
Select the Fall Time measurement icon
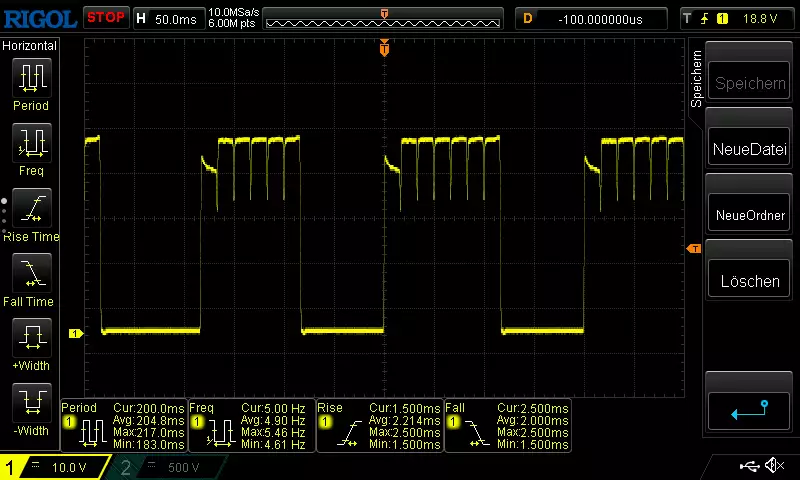[30, 273]
